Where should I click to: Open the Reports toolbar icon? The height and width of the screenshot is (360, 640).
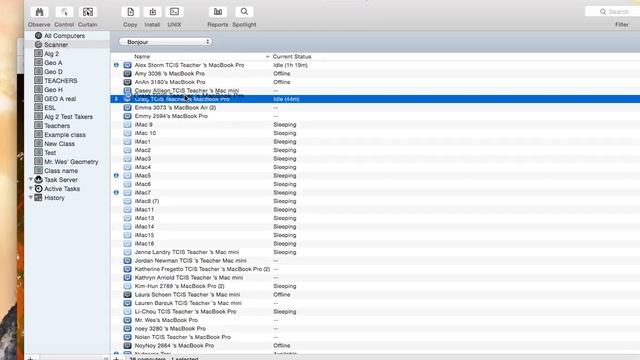218,12
